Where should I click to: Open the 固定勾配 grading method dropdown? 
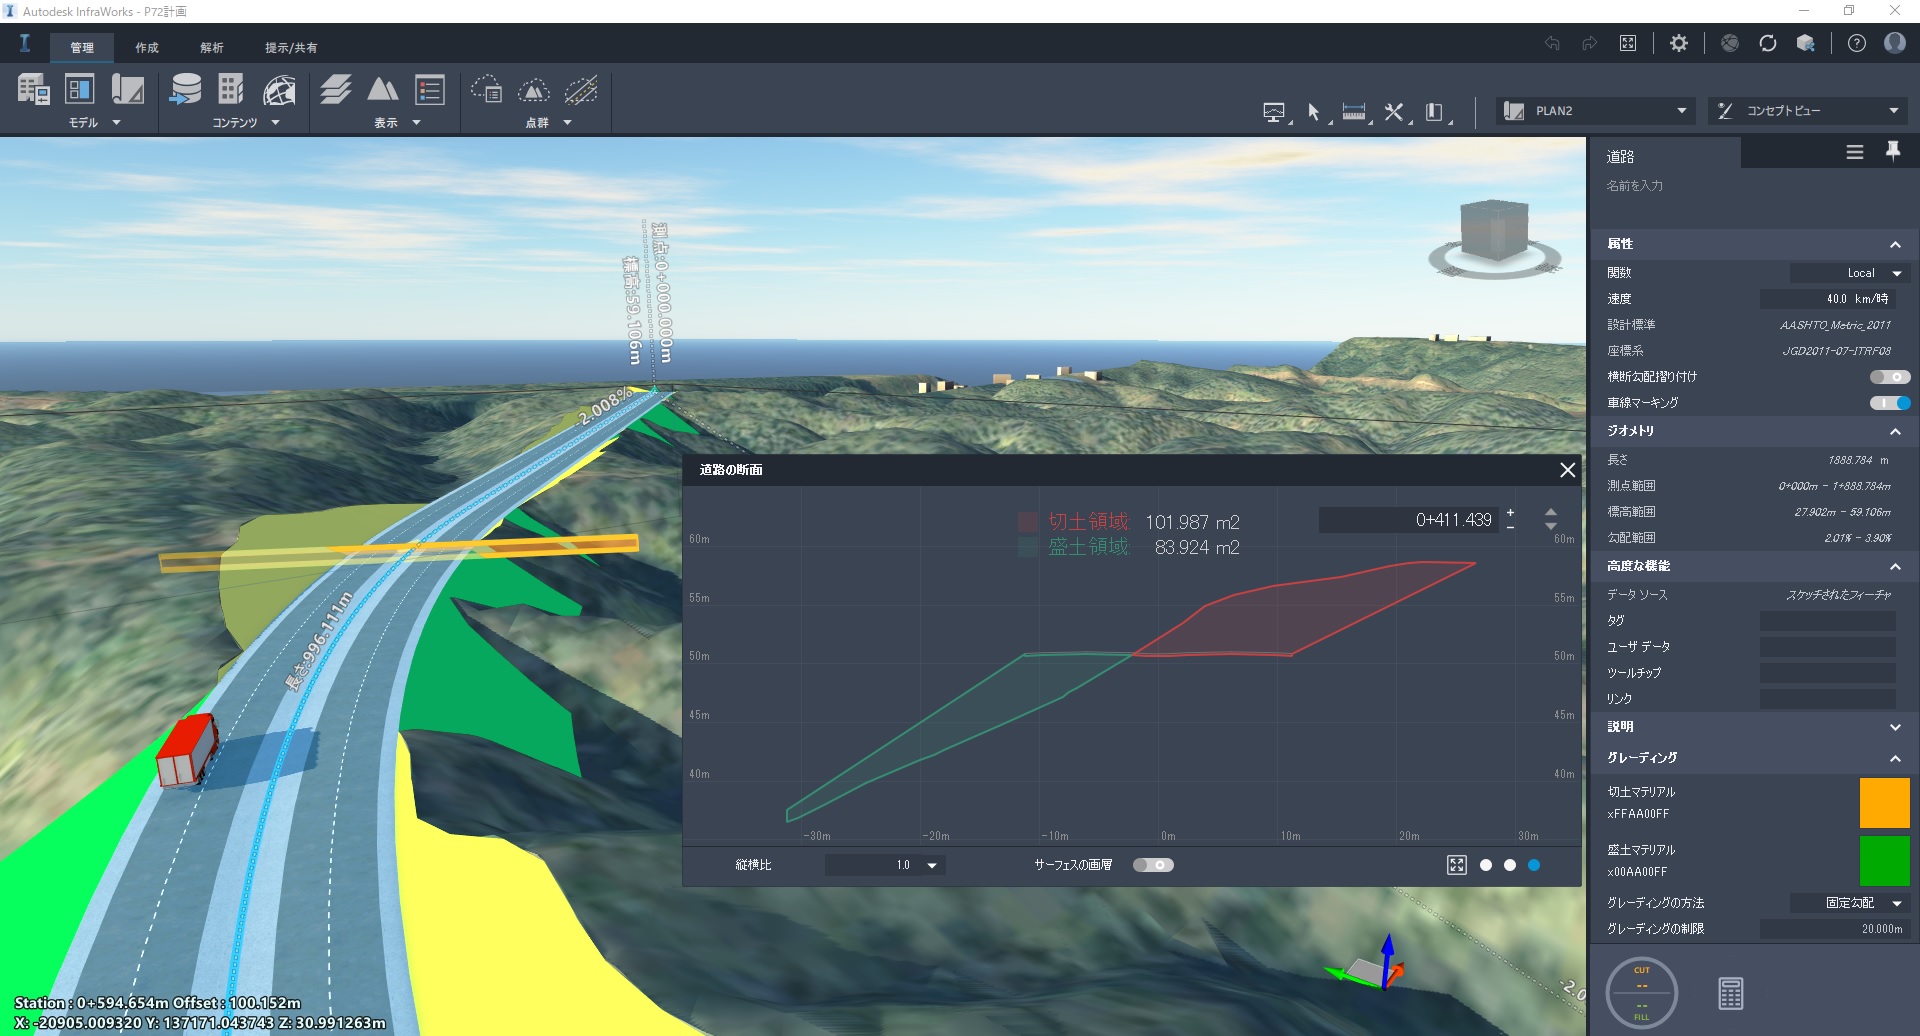[x=1850, y=903]
